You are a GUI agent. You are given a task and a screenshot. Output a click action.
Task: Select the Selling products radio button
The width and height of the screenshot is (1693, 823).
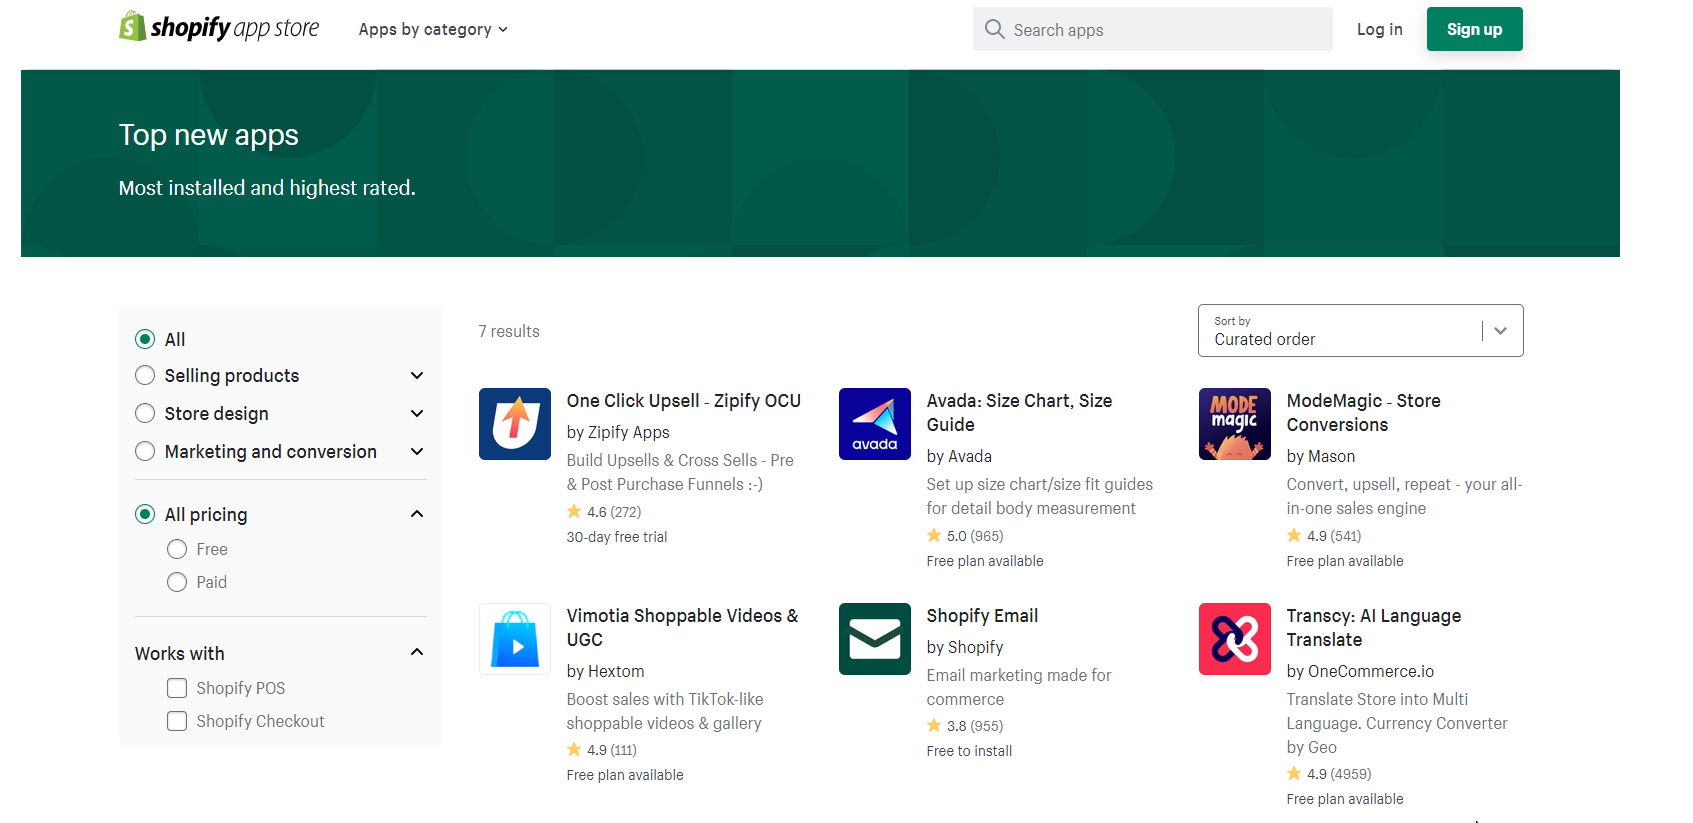point(145,375)
